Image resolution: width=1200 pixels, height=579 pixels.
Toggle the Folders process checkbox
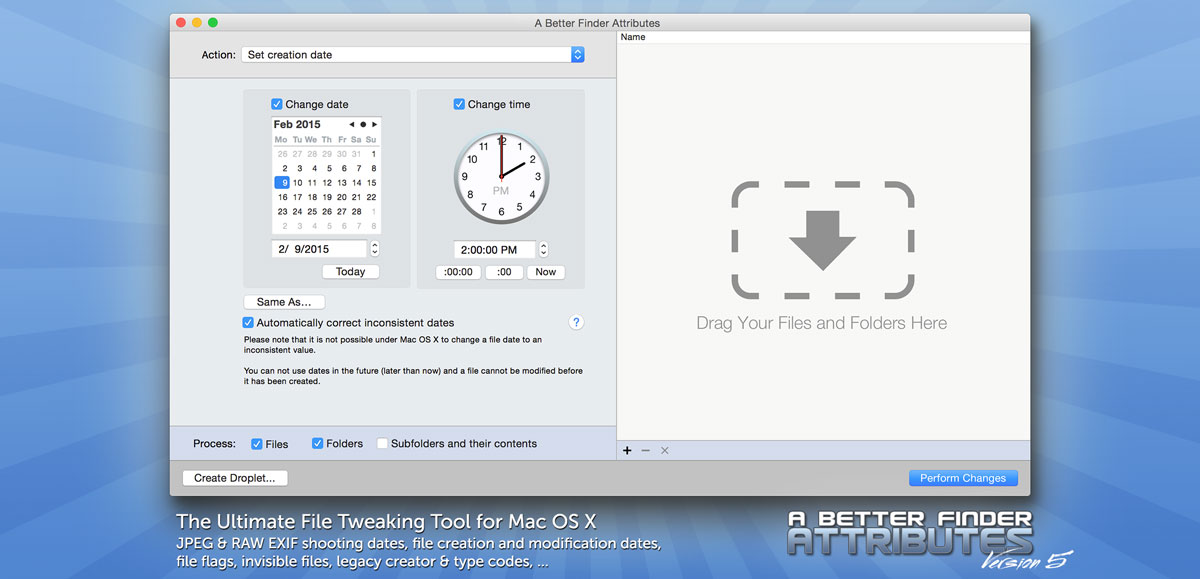pyautogui.click(x=318, y=444)
